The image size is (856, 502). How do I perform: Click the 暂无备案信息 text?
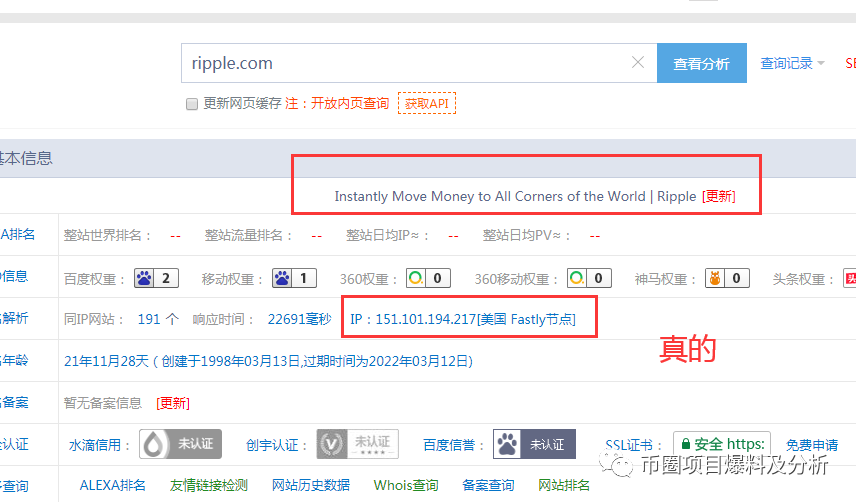103,403
